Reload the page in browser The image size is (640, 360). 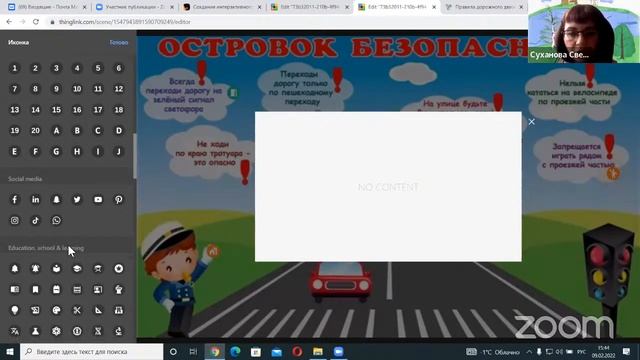click(36, 22)
